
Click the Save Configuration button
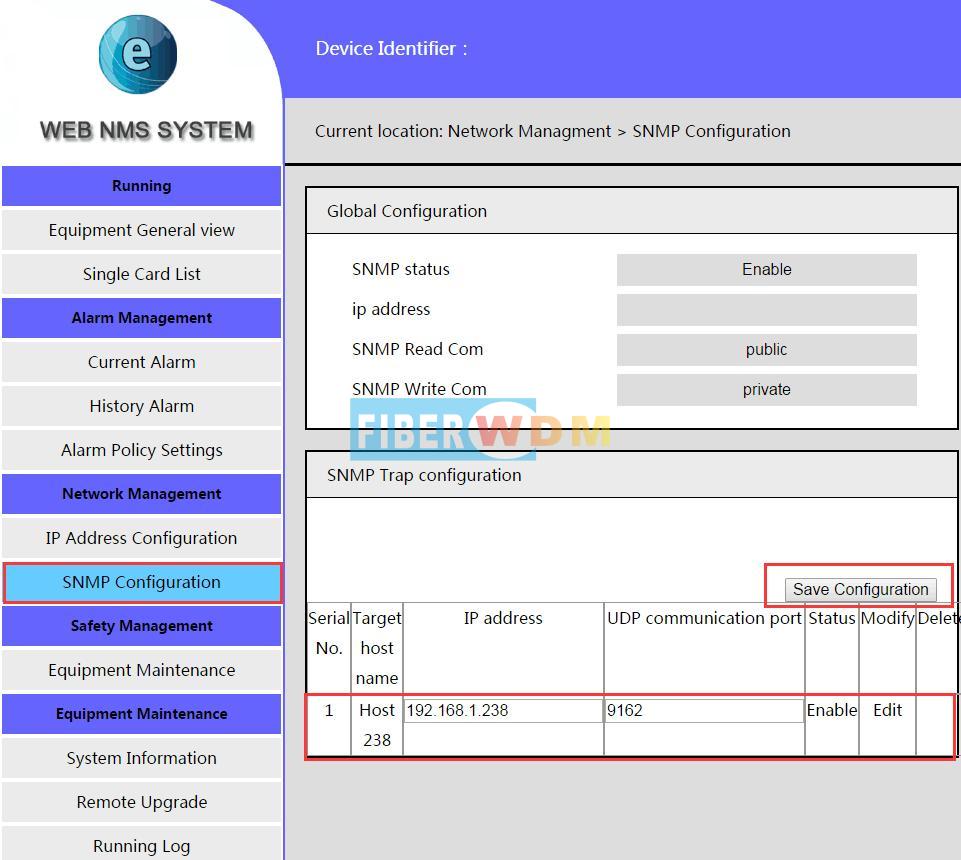[860, 589]
